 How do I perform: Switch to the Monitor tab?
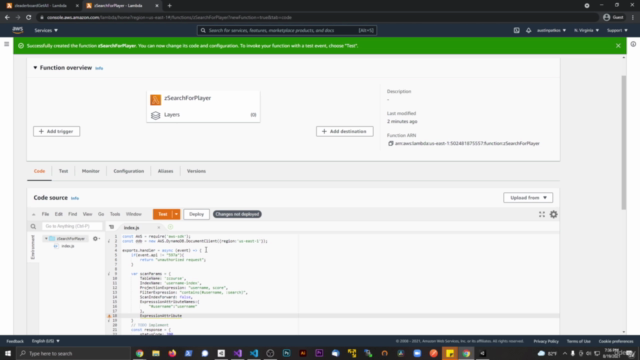pyautogui.click(x=91, y=171)
